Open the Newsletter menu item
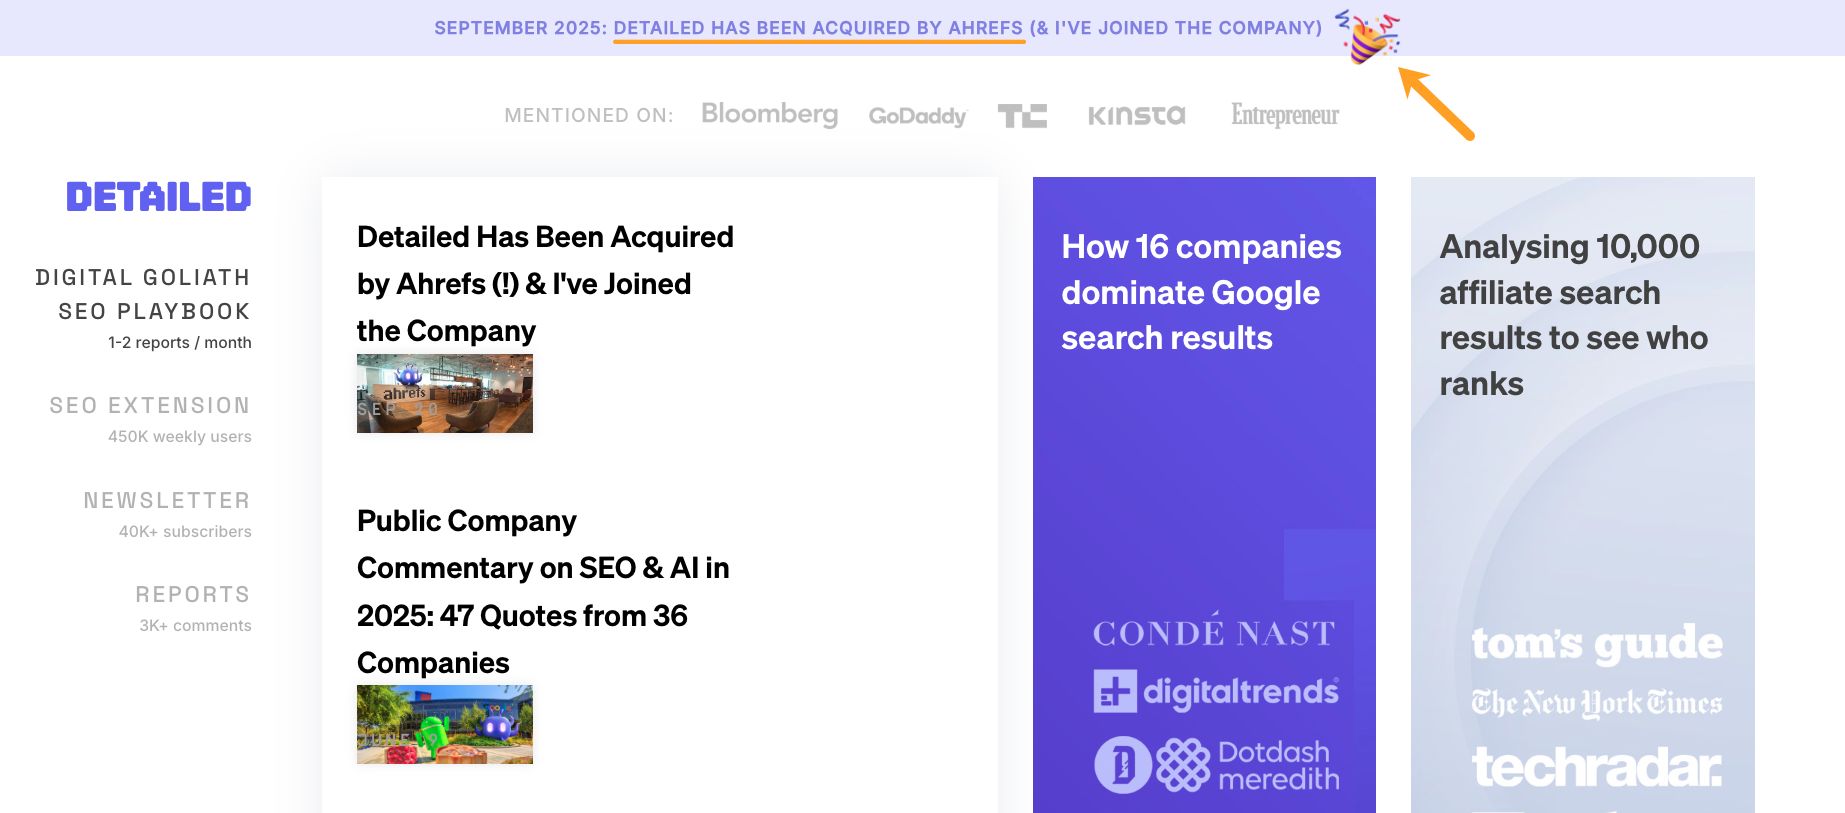Image resolution: width=1845 pixels, height=813 pixels. coord(167,500)
